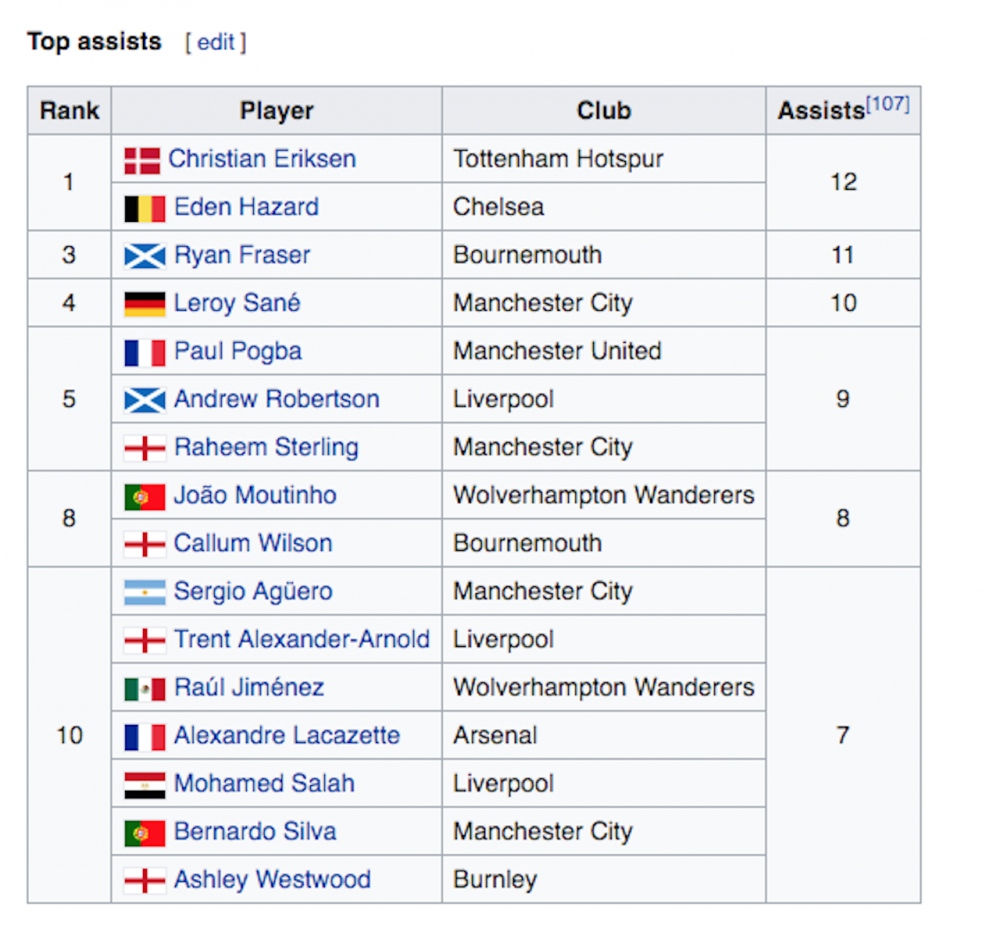The image size is (1000, 936).
Task: Open the edit link for Top assists
Action: [216, 42]
